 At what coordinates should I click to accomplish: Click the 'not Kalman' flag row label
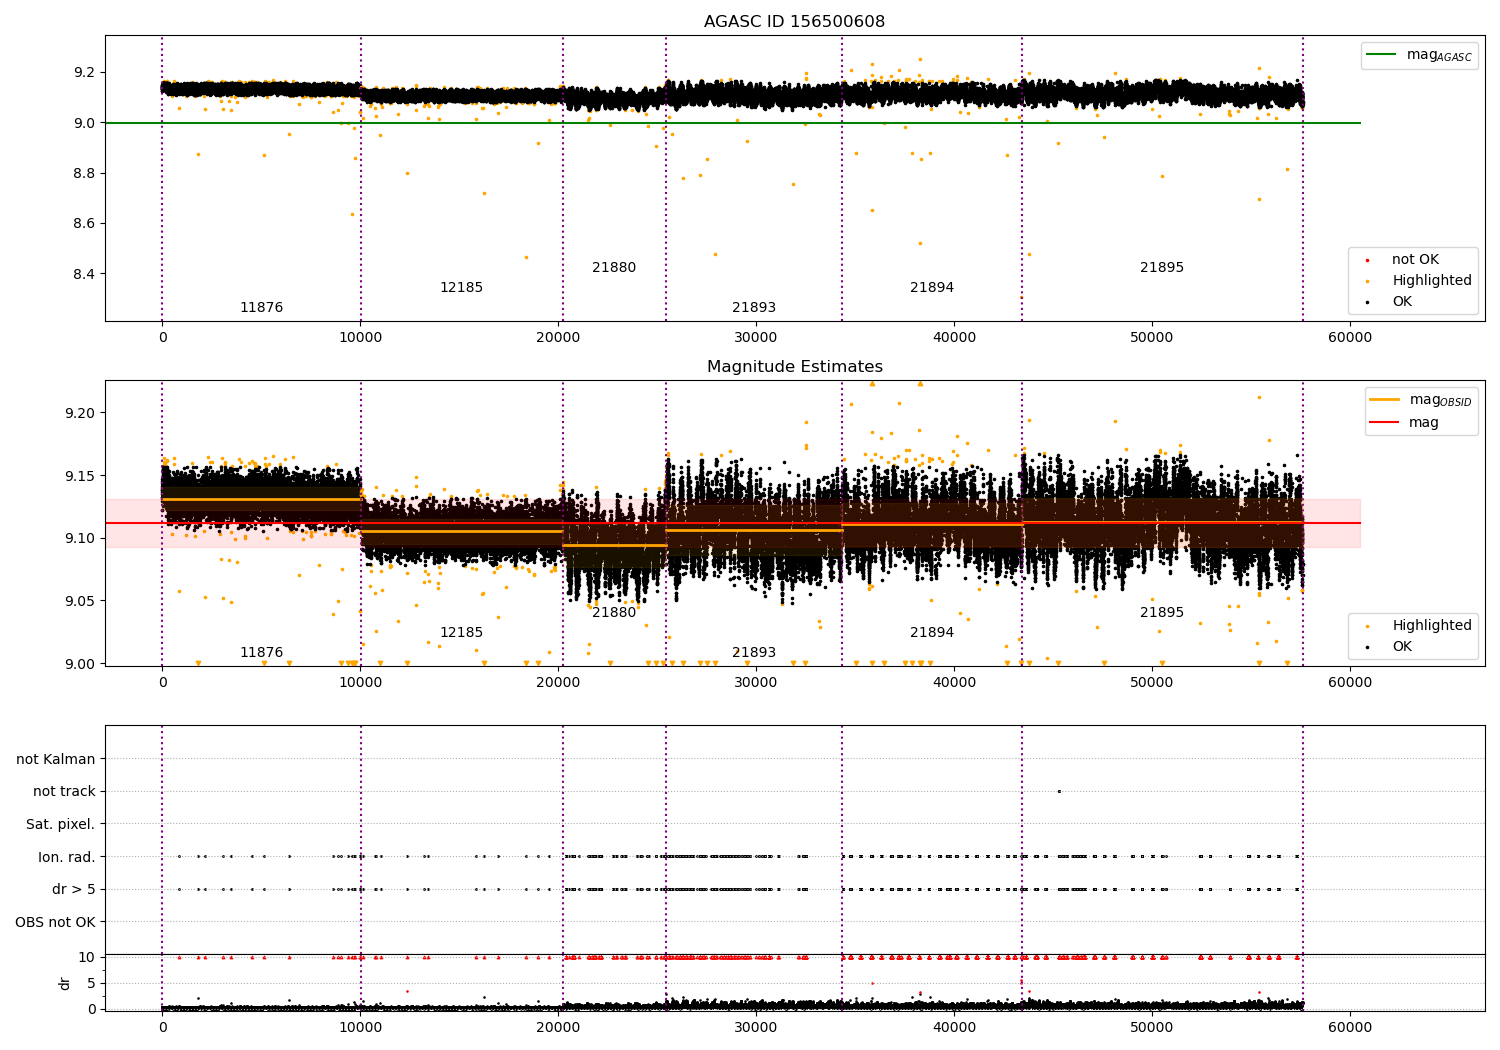point(56,760)
